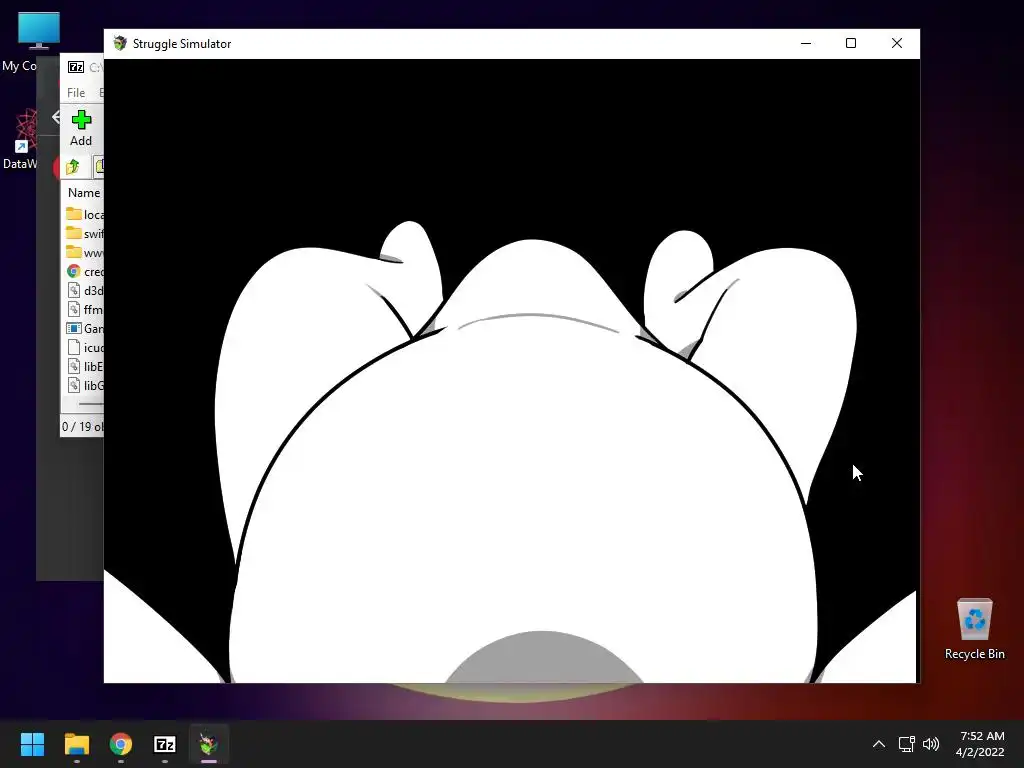Viewport: 1024px width, 768px height.
Task: Minimize the Struggle Simulator window
Action: click(806, 43)
